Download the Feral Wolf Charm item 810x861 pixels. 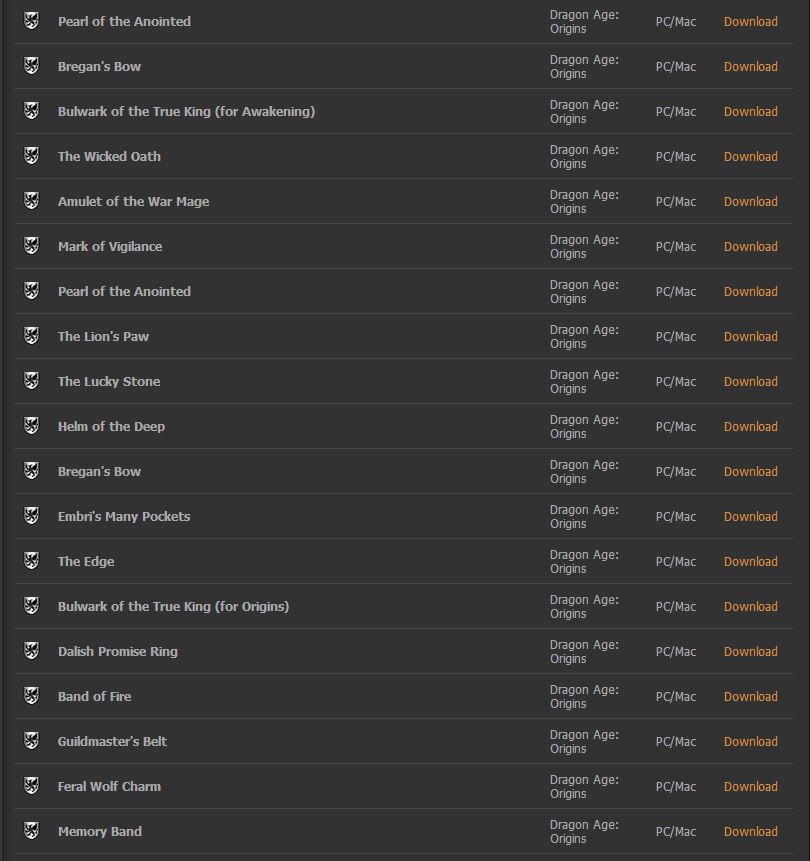click(750, 786)
